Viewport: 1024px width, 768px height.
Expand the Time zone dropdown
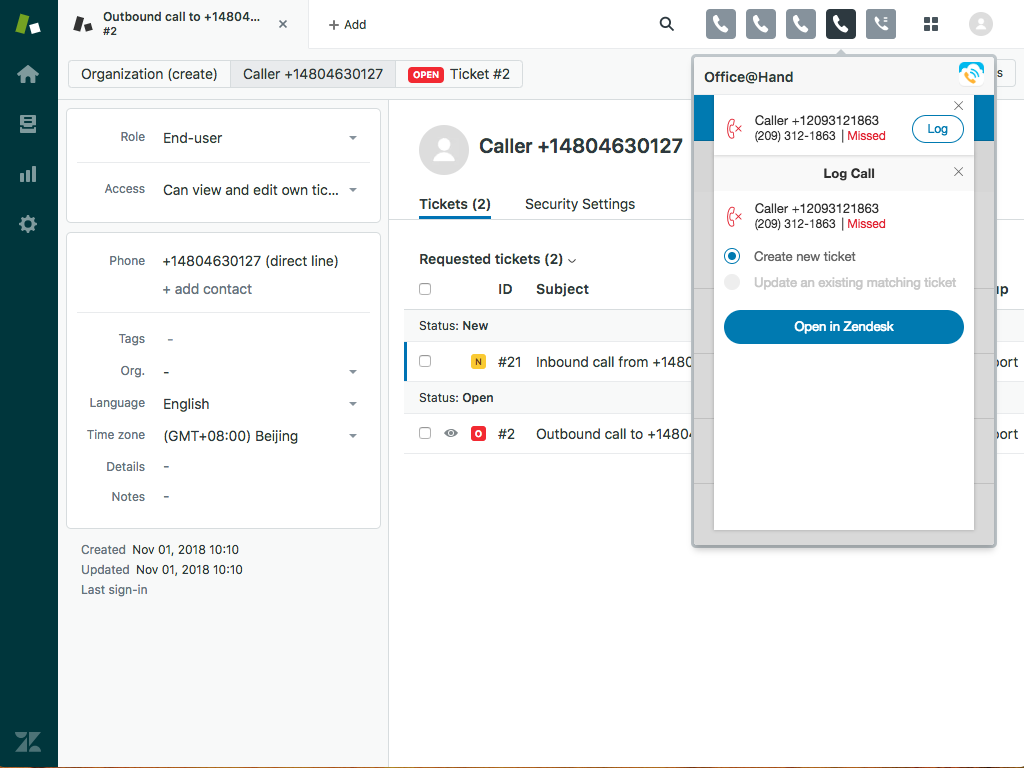click(352, 436)
